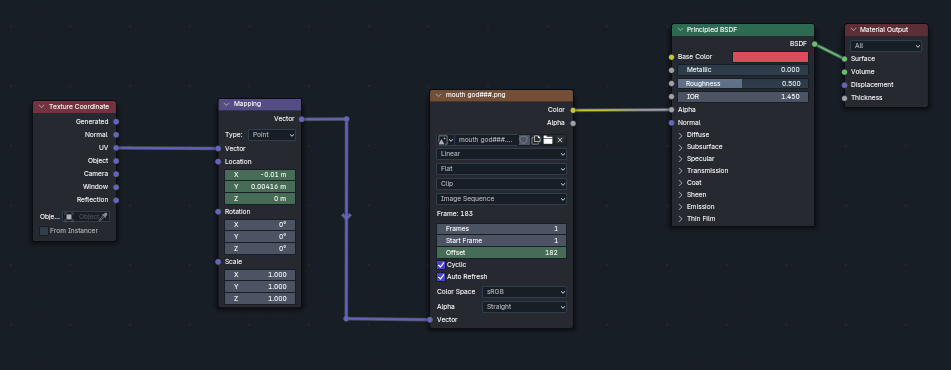This screenshot has height=370, width=951.
Task: Click the new image copy icon
Action: (536, 140)
